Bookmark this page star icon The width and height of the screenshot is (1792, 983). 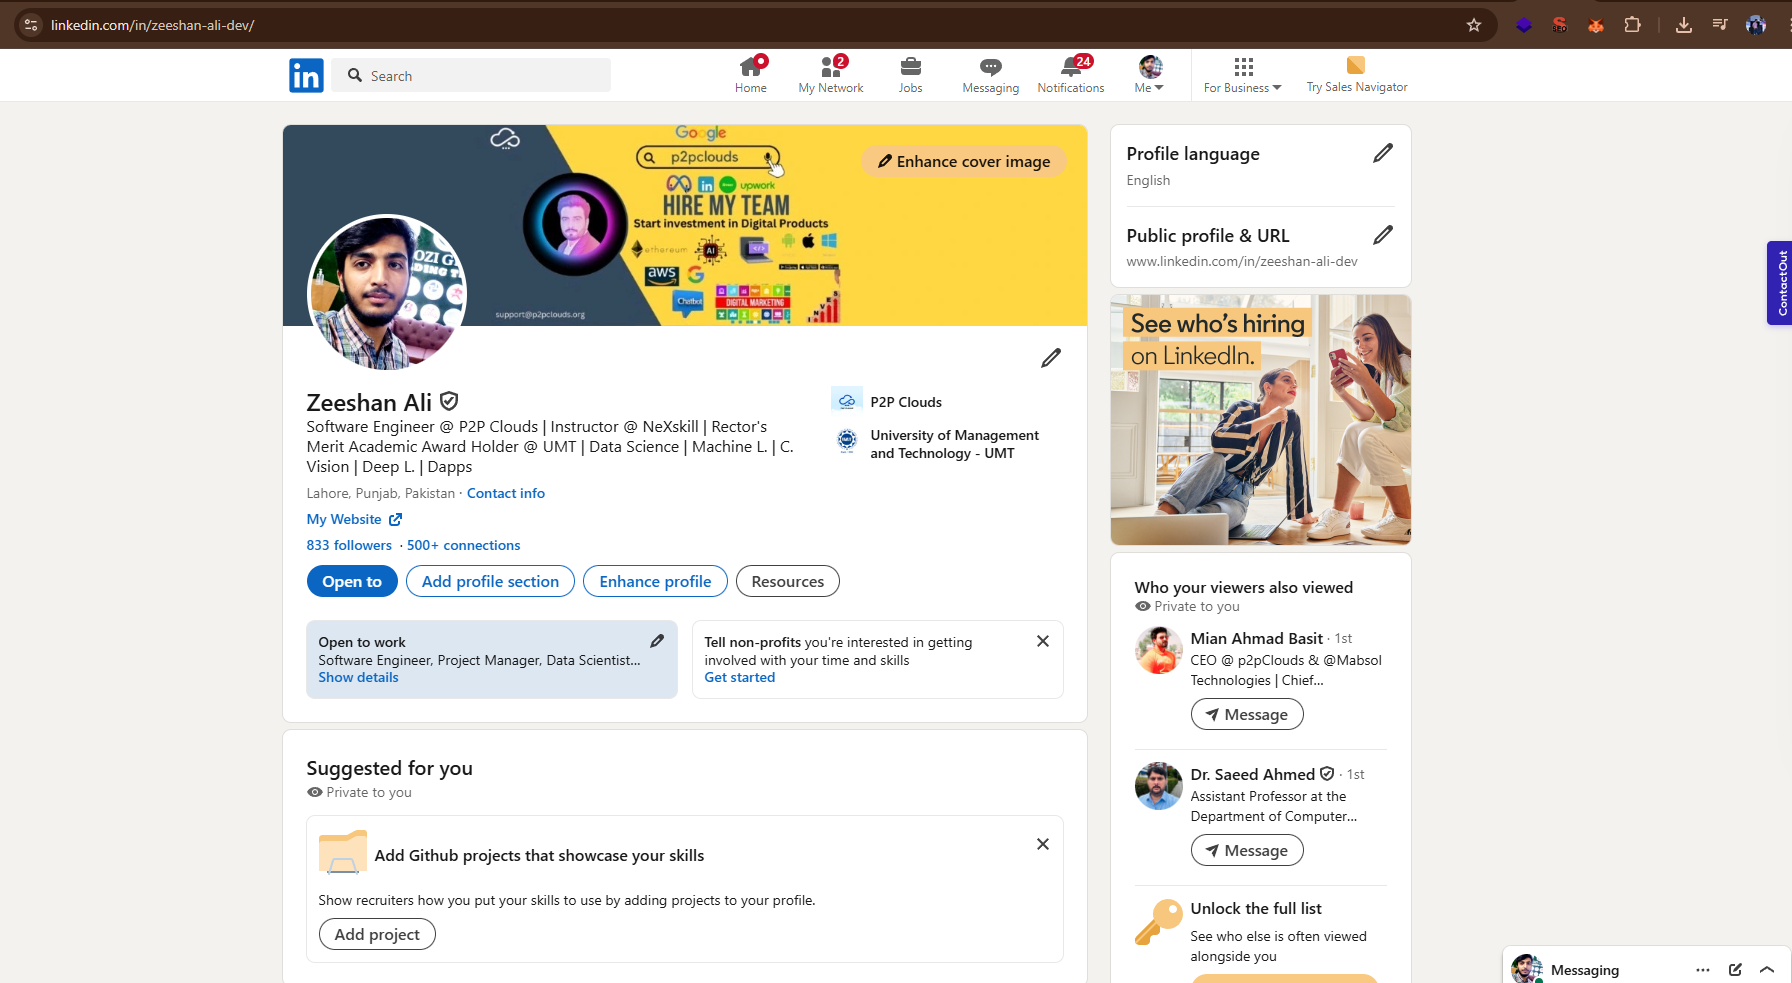tap(1474, 25)
